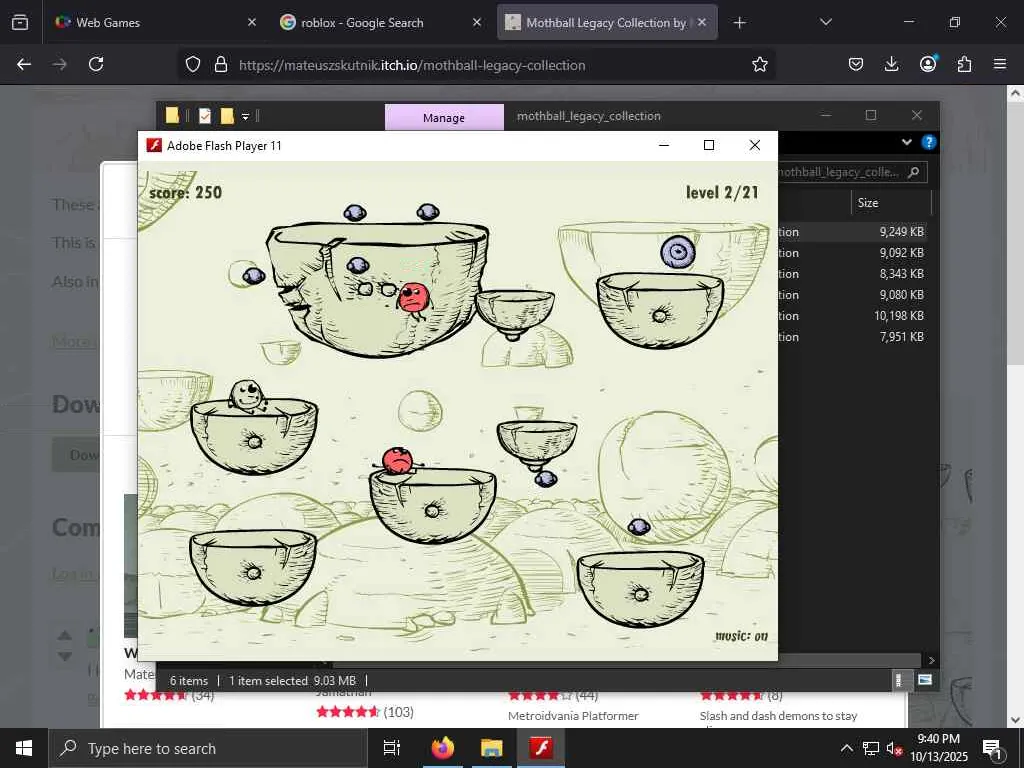
Task: Sort files by Size column
Action: coord(868,202)
